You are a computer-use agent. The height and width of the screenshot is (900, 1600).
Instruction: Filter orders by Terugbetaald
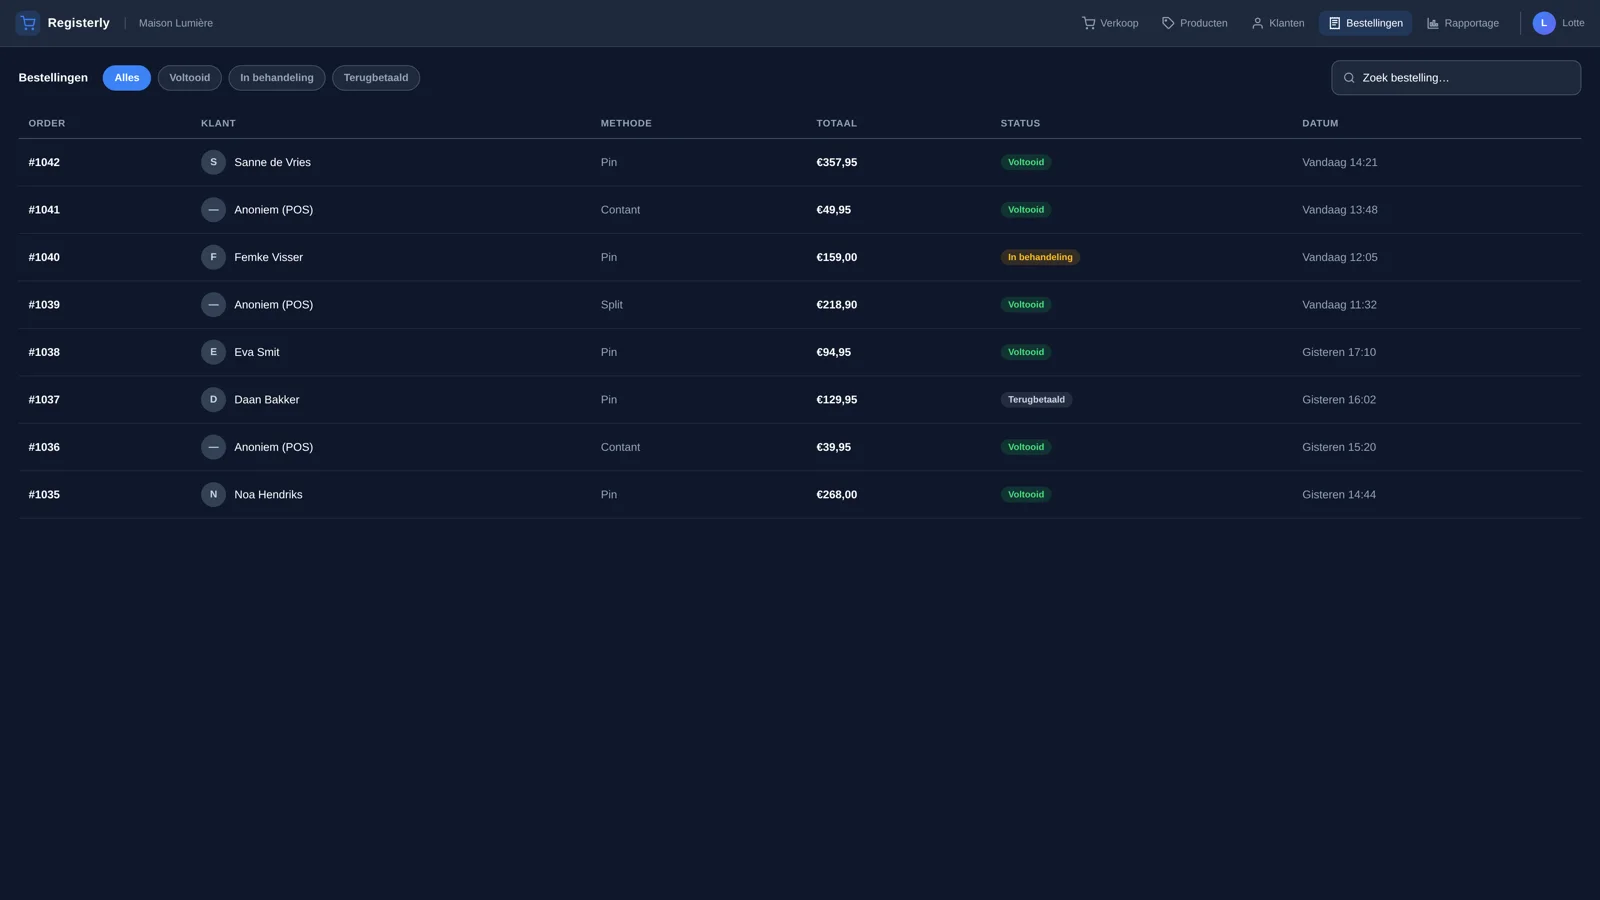[376, 78]
